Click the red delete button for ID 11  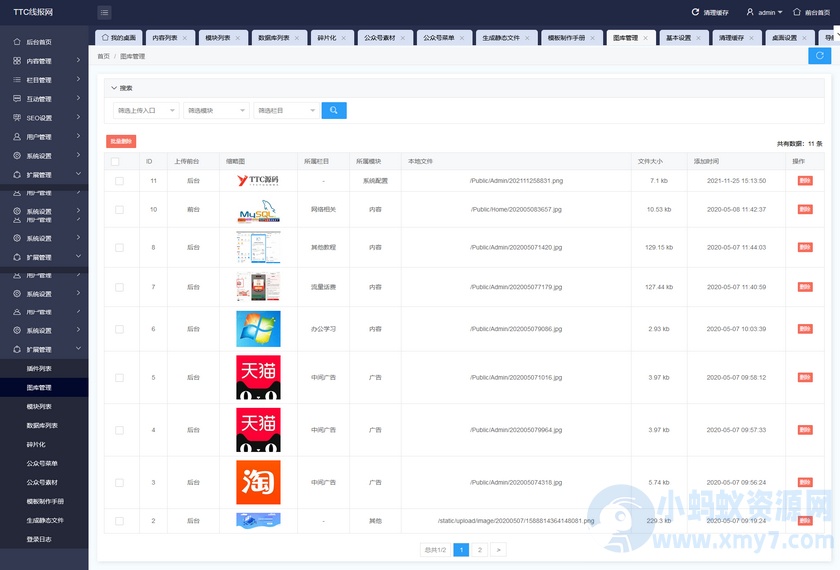pyautogui.click(x=805, y=181)
